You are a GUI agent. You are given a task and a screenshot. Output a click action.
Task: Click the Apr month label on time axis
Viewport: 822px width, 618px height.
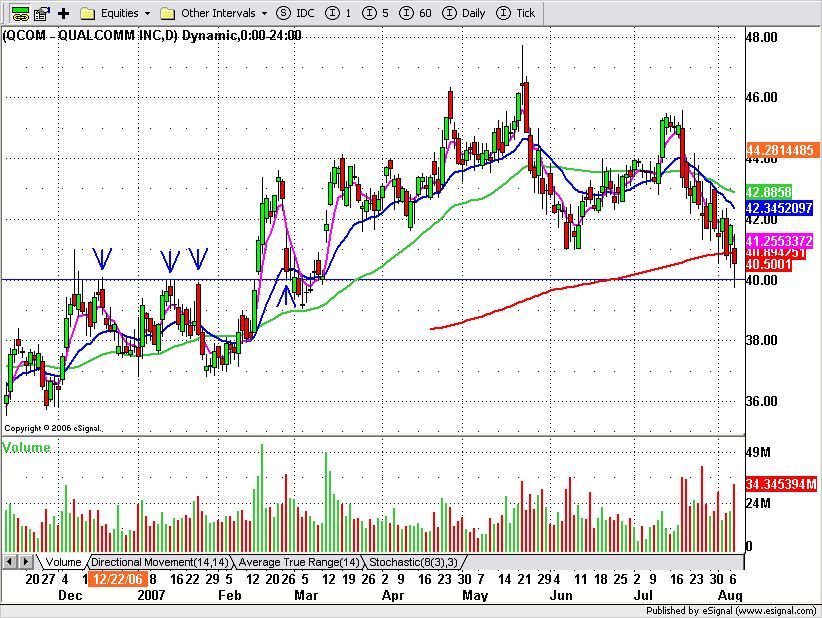pyautogui.click(x=393, y=595)
